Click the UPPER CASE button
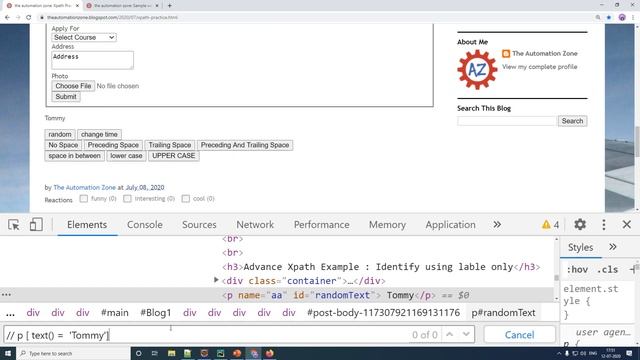 tap(173, 156)
